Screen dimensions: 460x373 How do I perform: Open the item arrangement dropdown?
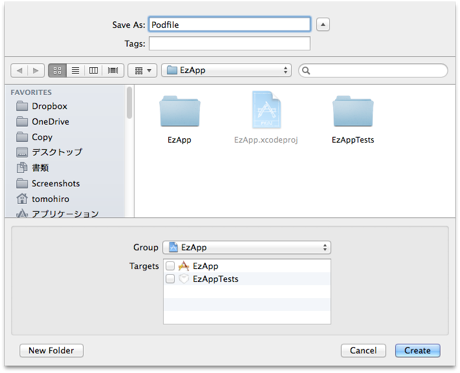[142, 70]
